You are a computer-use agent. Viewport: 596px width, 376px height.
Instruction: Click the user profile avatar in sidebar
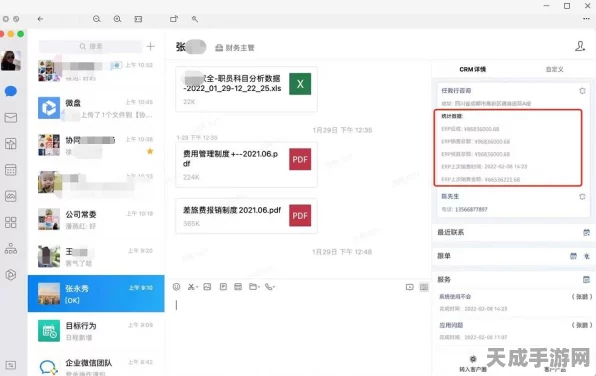[x=11, y=60]
